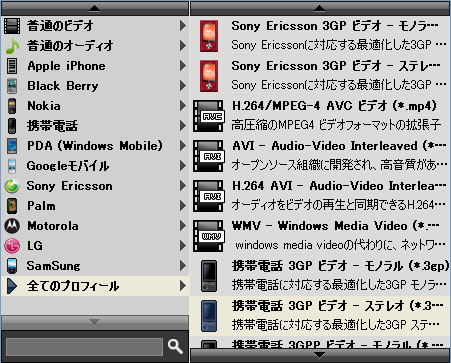Viewport: 451px width, 363px height.
Task: Expand the 普通のビデオ submenu arrow
Action: tap(183, 26)
